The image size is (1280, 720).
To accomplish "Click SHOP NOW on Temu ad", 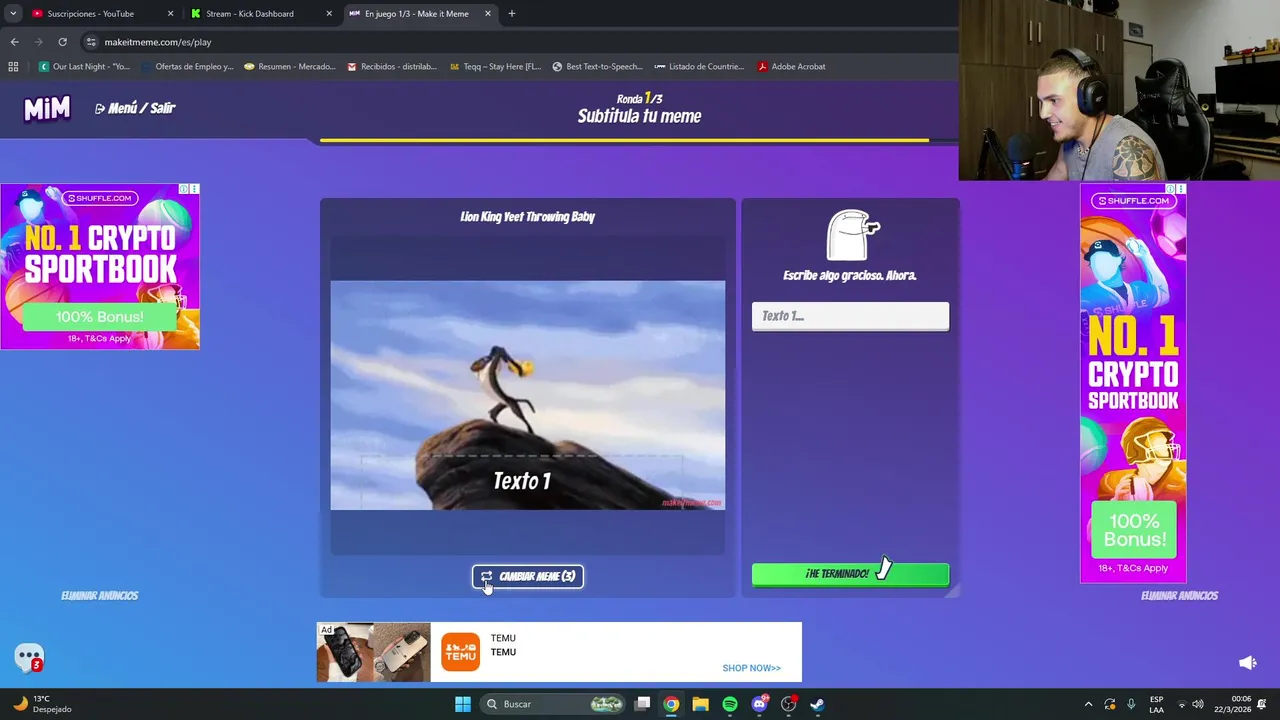I will coord(751,668).
